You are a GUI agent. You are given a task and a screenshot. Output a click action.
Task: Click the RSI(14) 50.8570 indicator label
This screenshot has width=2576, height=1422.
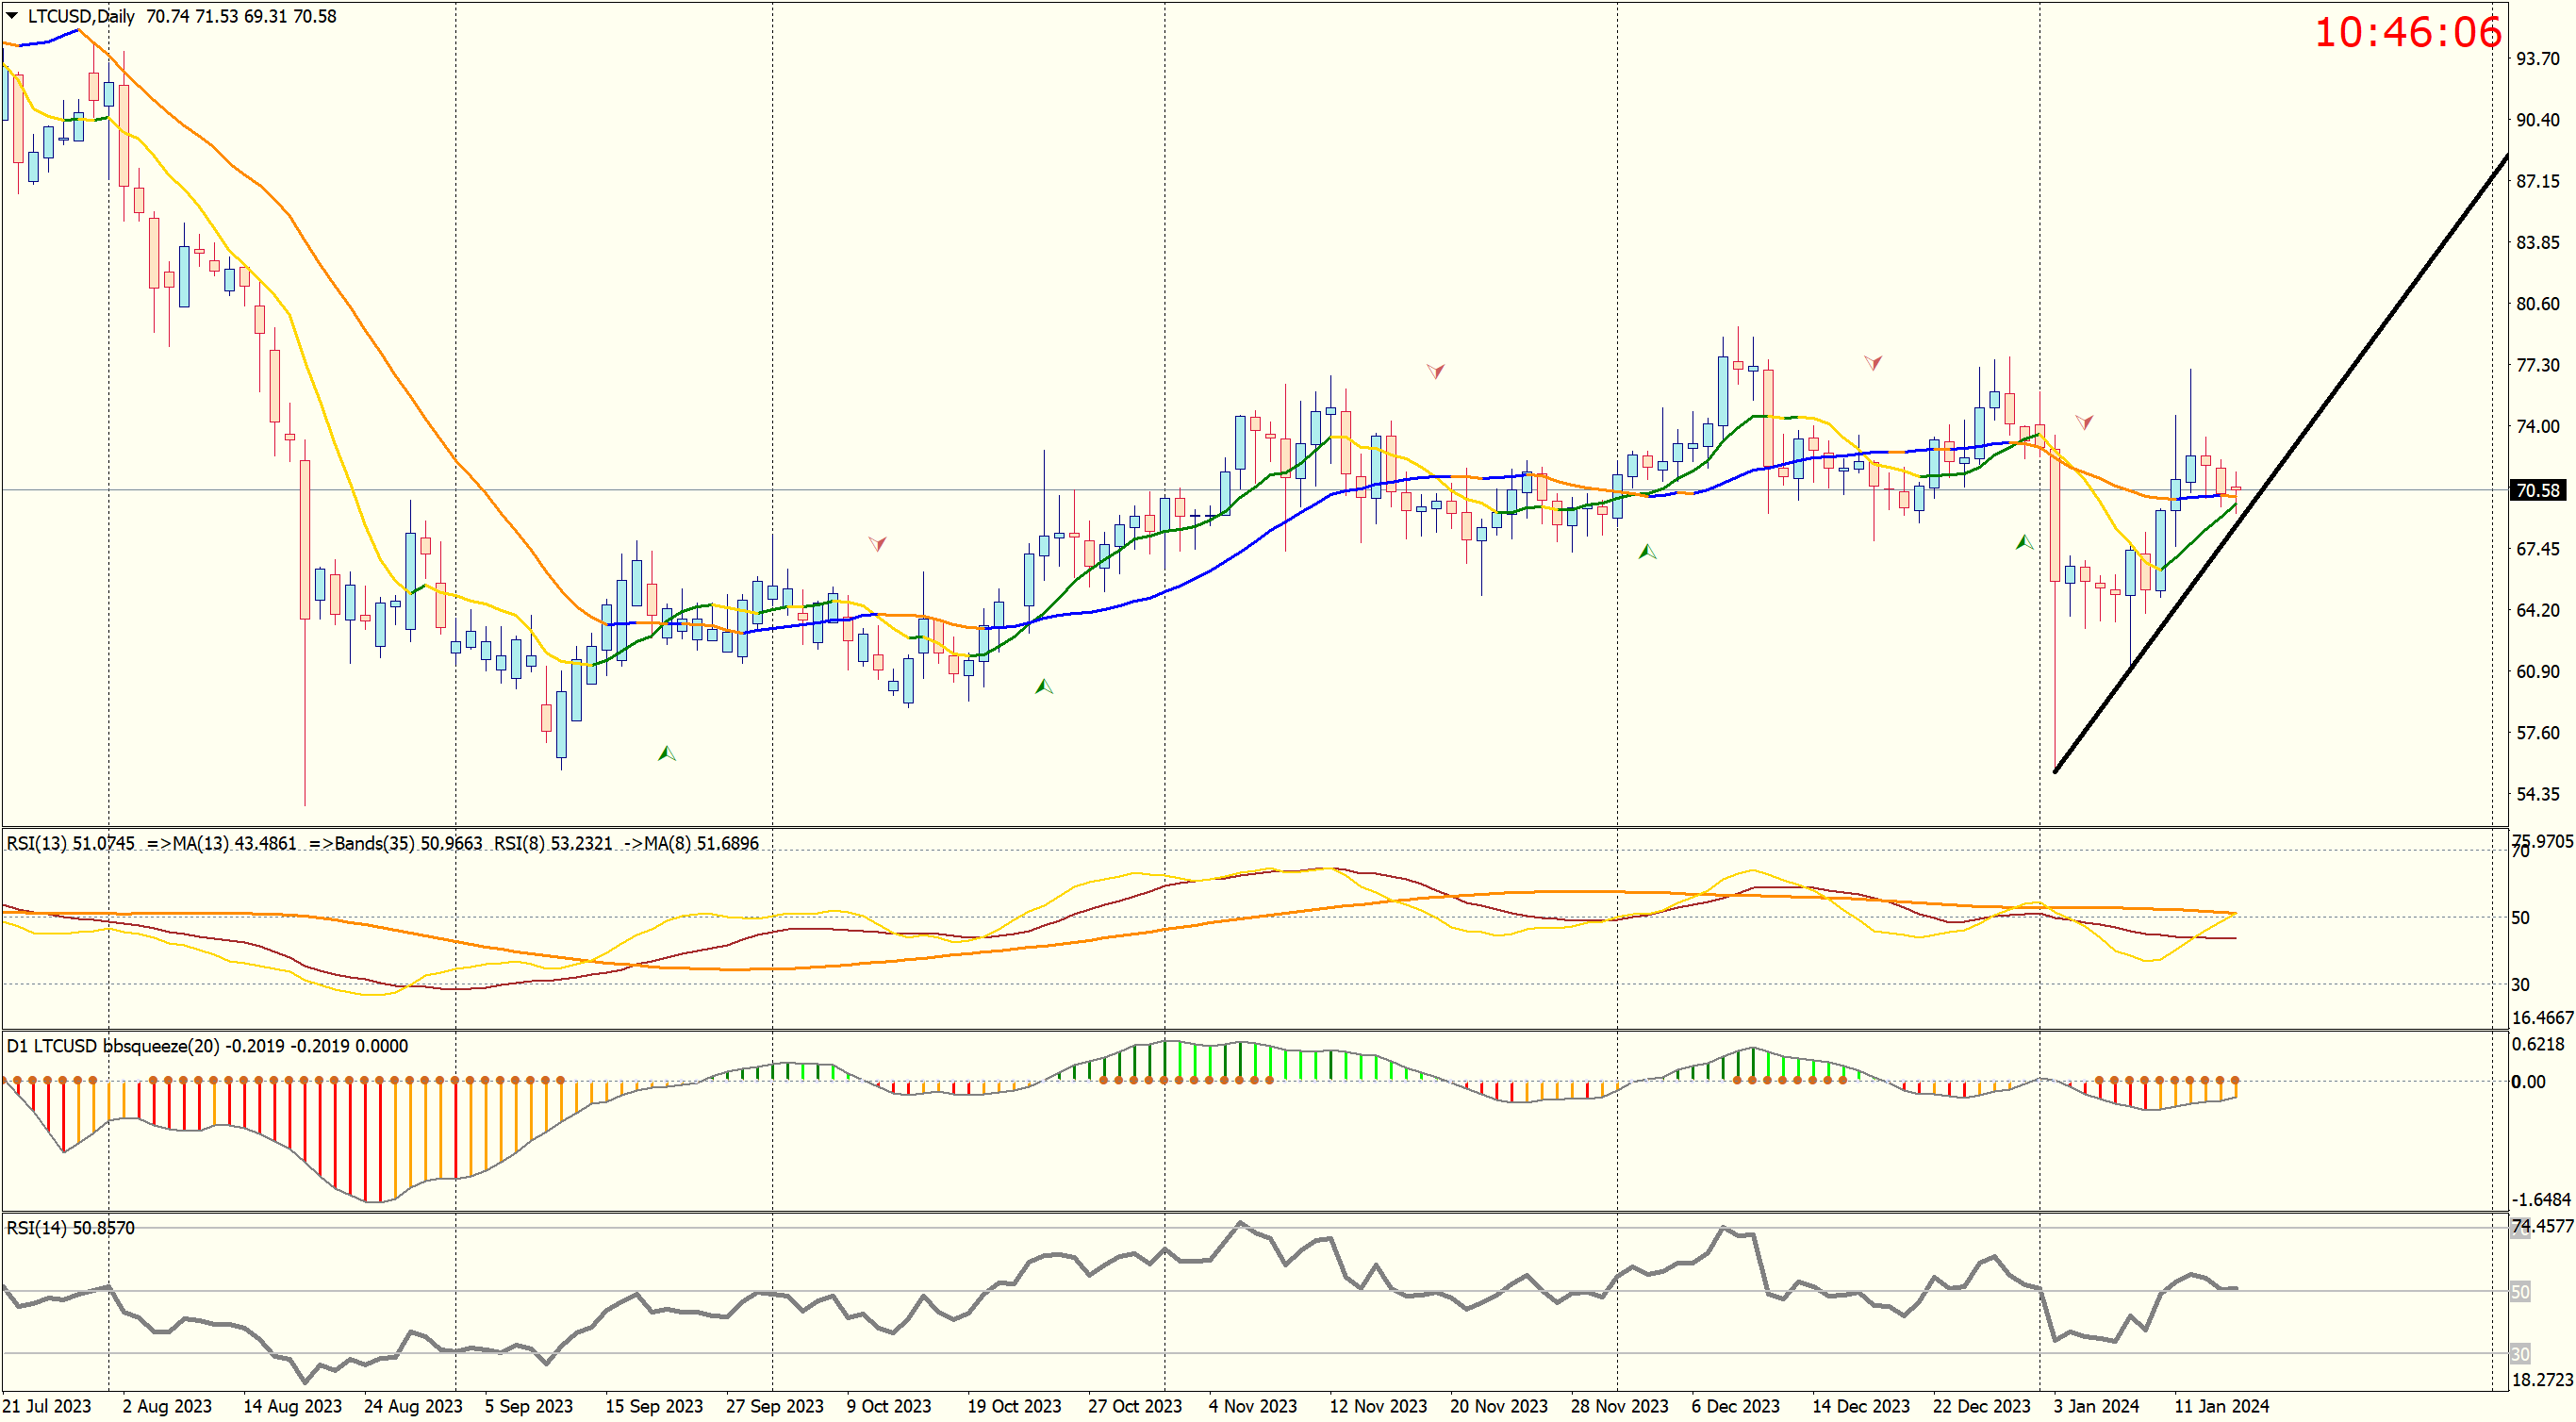(x=70, y=1228)
